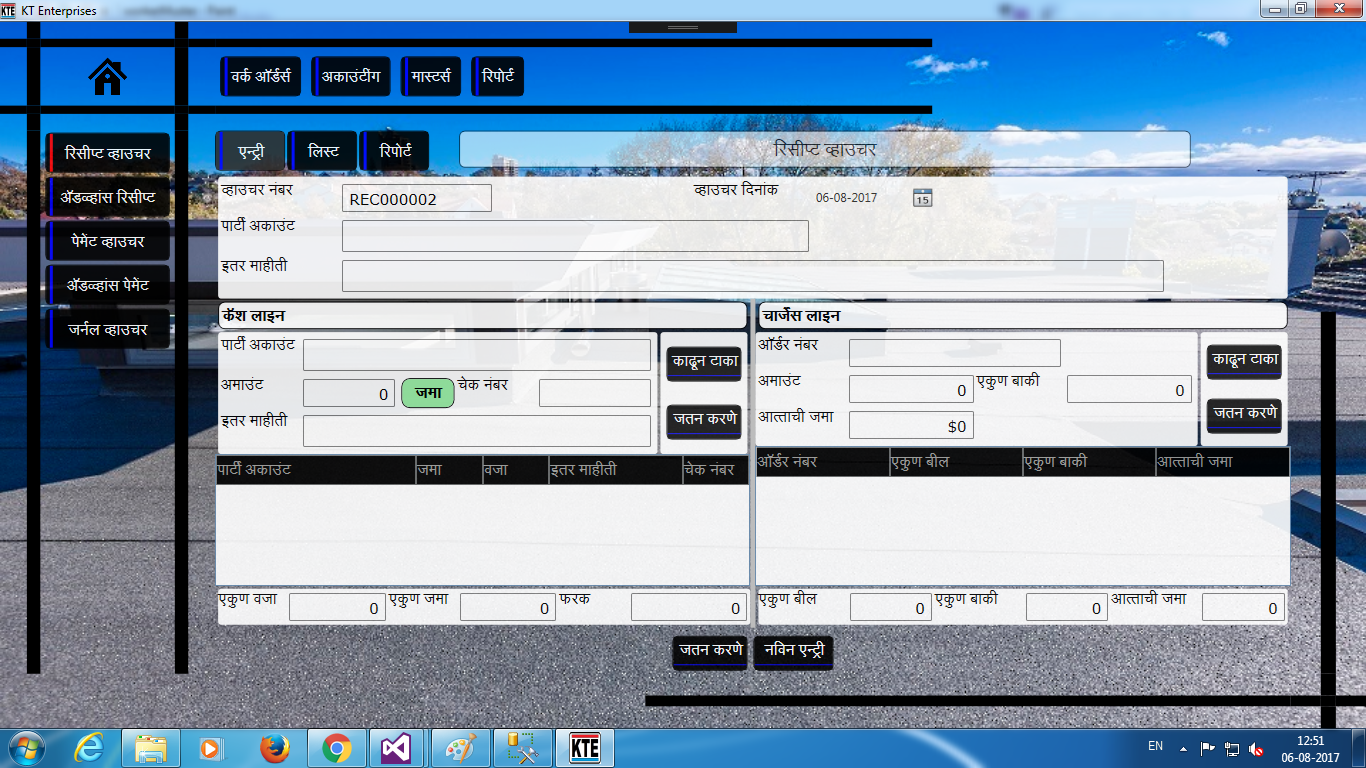Open the header पार्टी अकाउंट combo box

[575, 236]
